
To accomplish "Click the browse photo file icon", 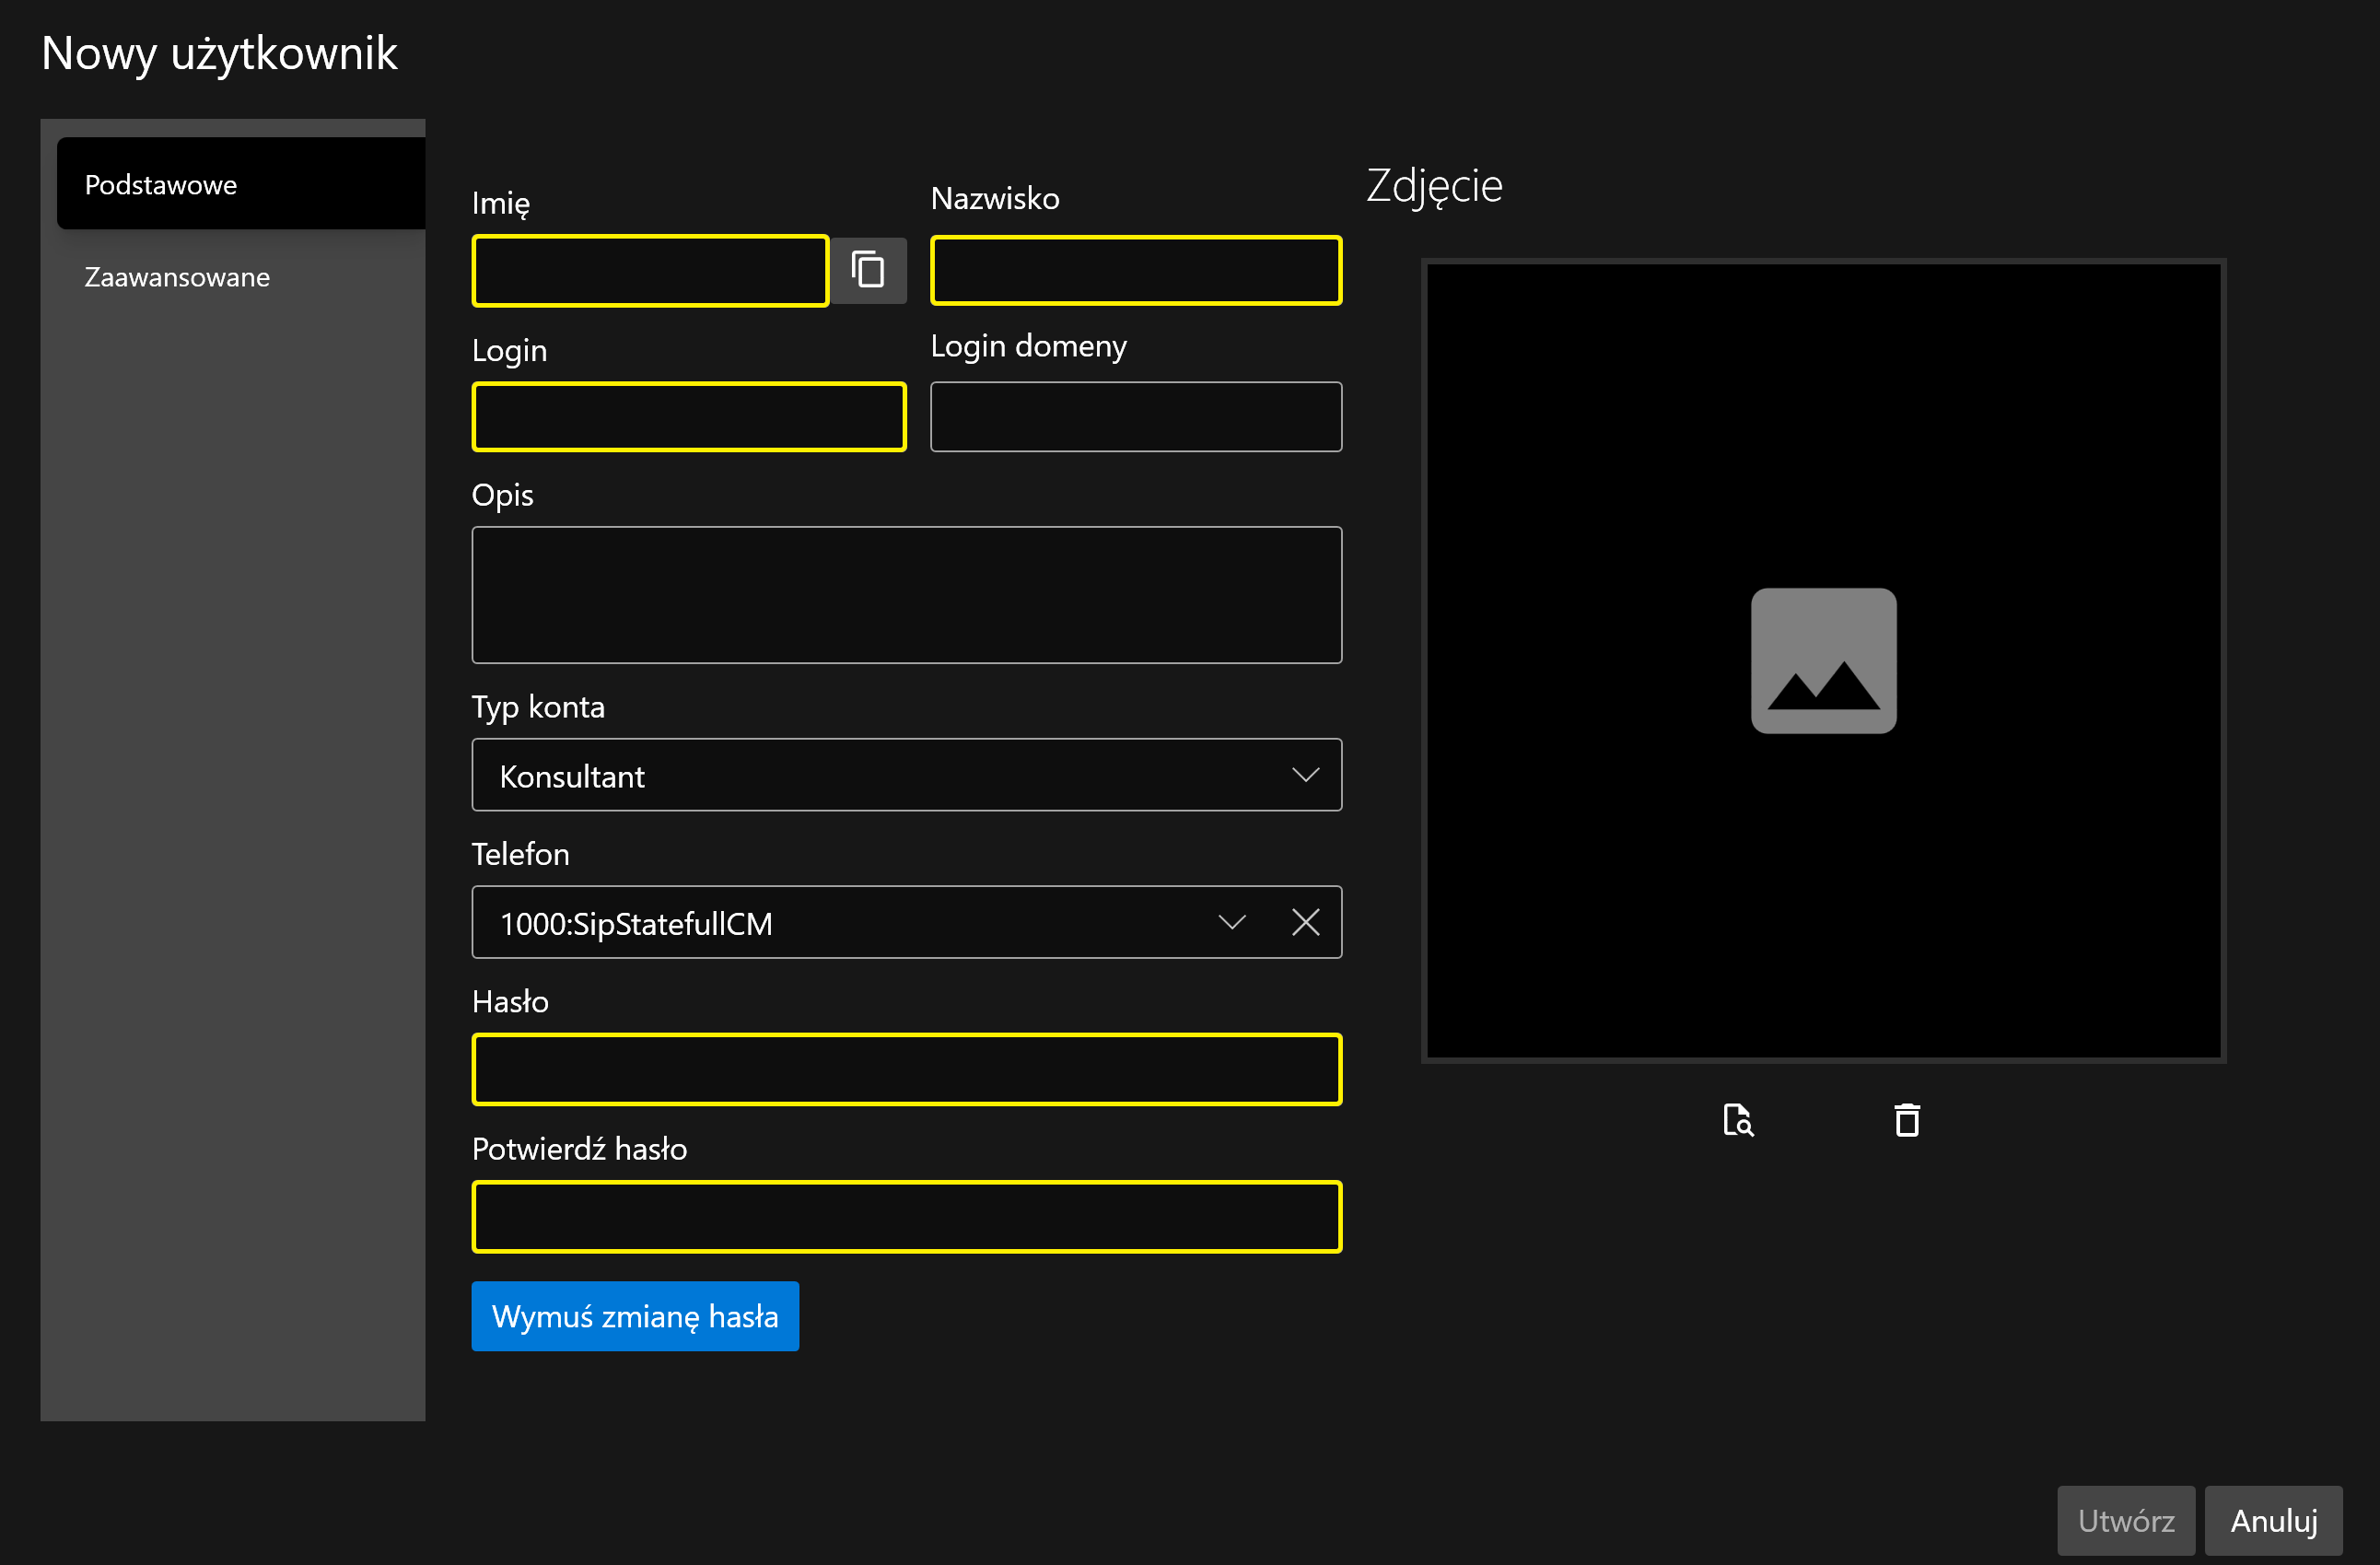I will (1738, 1119).
